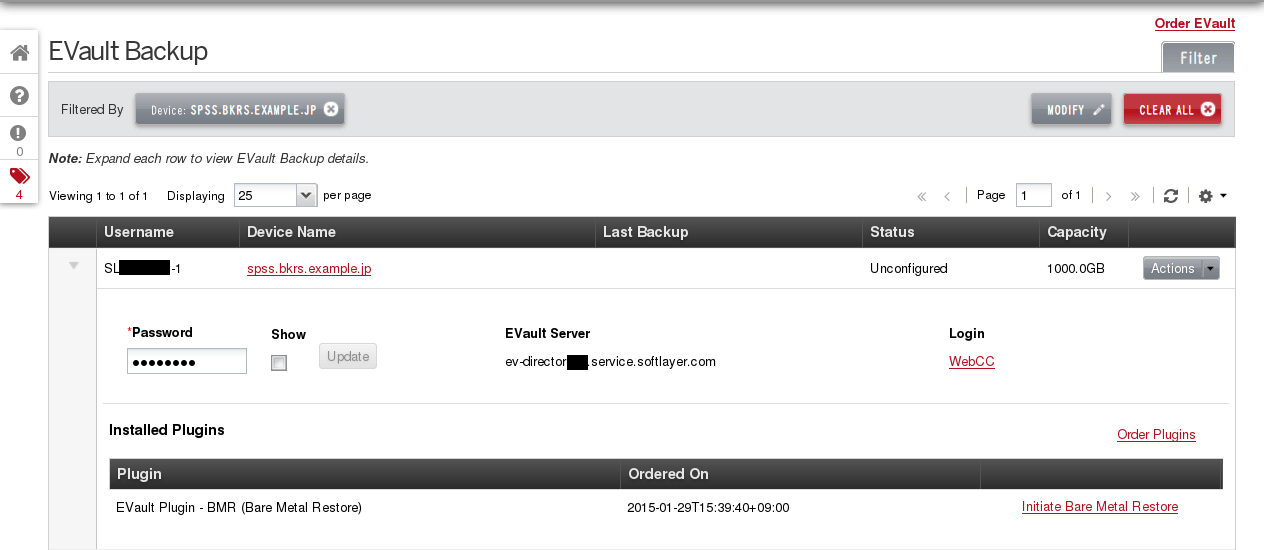Refresh the EVault Backup list

point(1171,196)
